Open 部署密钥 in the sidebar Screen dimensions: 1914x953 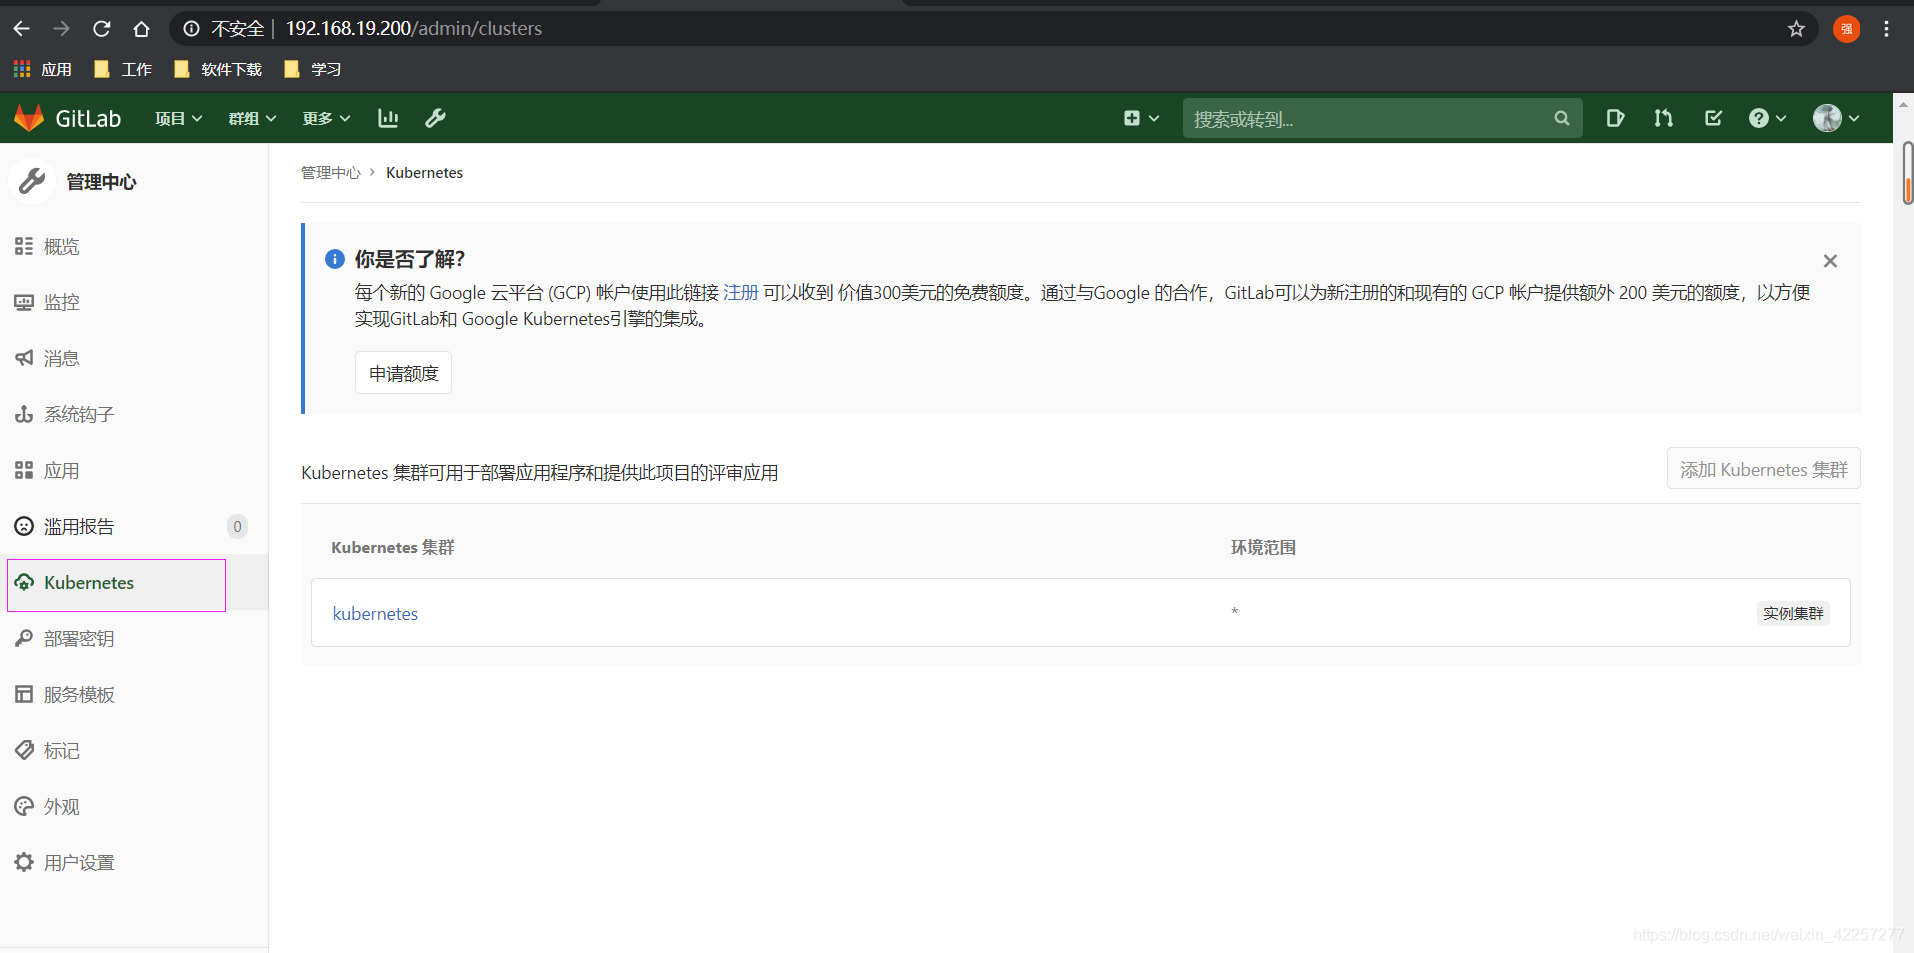pos(79,638)
